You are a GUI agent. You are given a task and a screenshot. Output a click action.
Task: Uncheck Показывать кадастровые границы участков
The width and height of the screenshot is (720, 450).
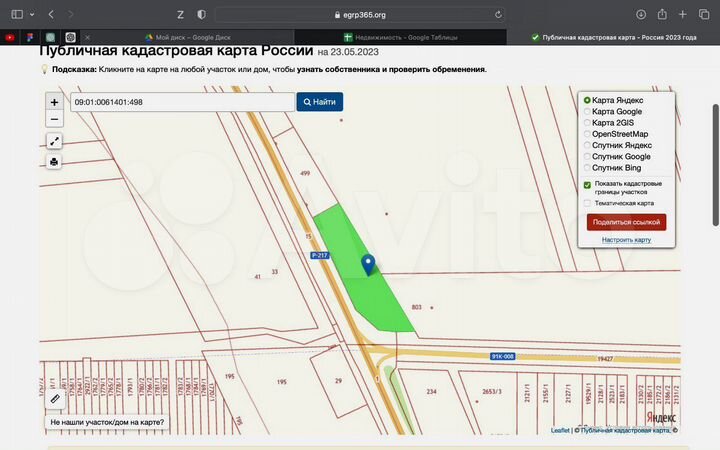pos(587,184)
